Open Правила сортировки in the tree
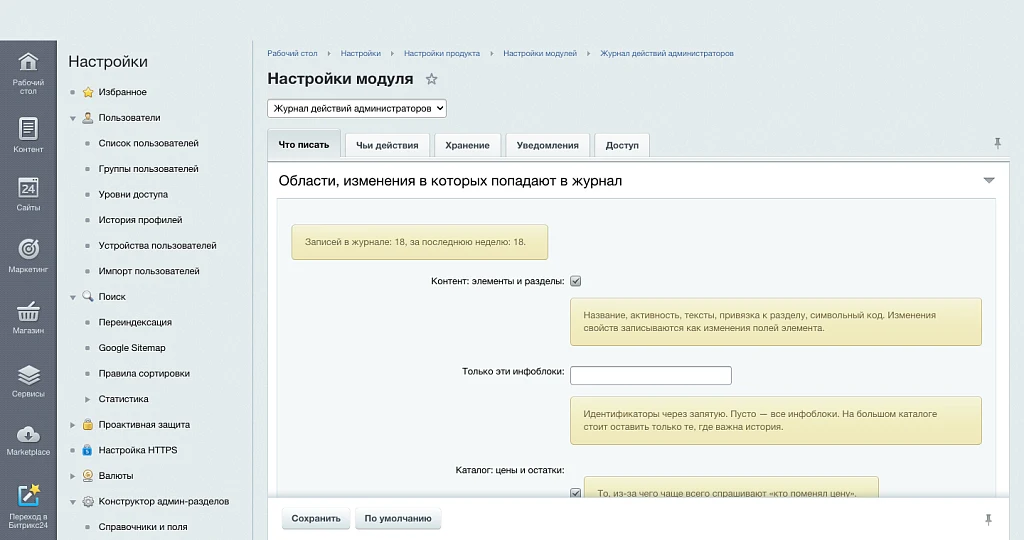 (x=144, y=373)
